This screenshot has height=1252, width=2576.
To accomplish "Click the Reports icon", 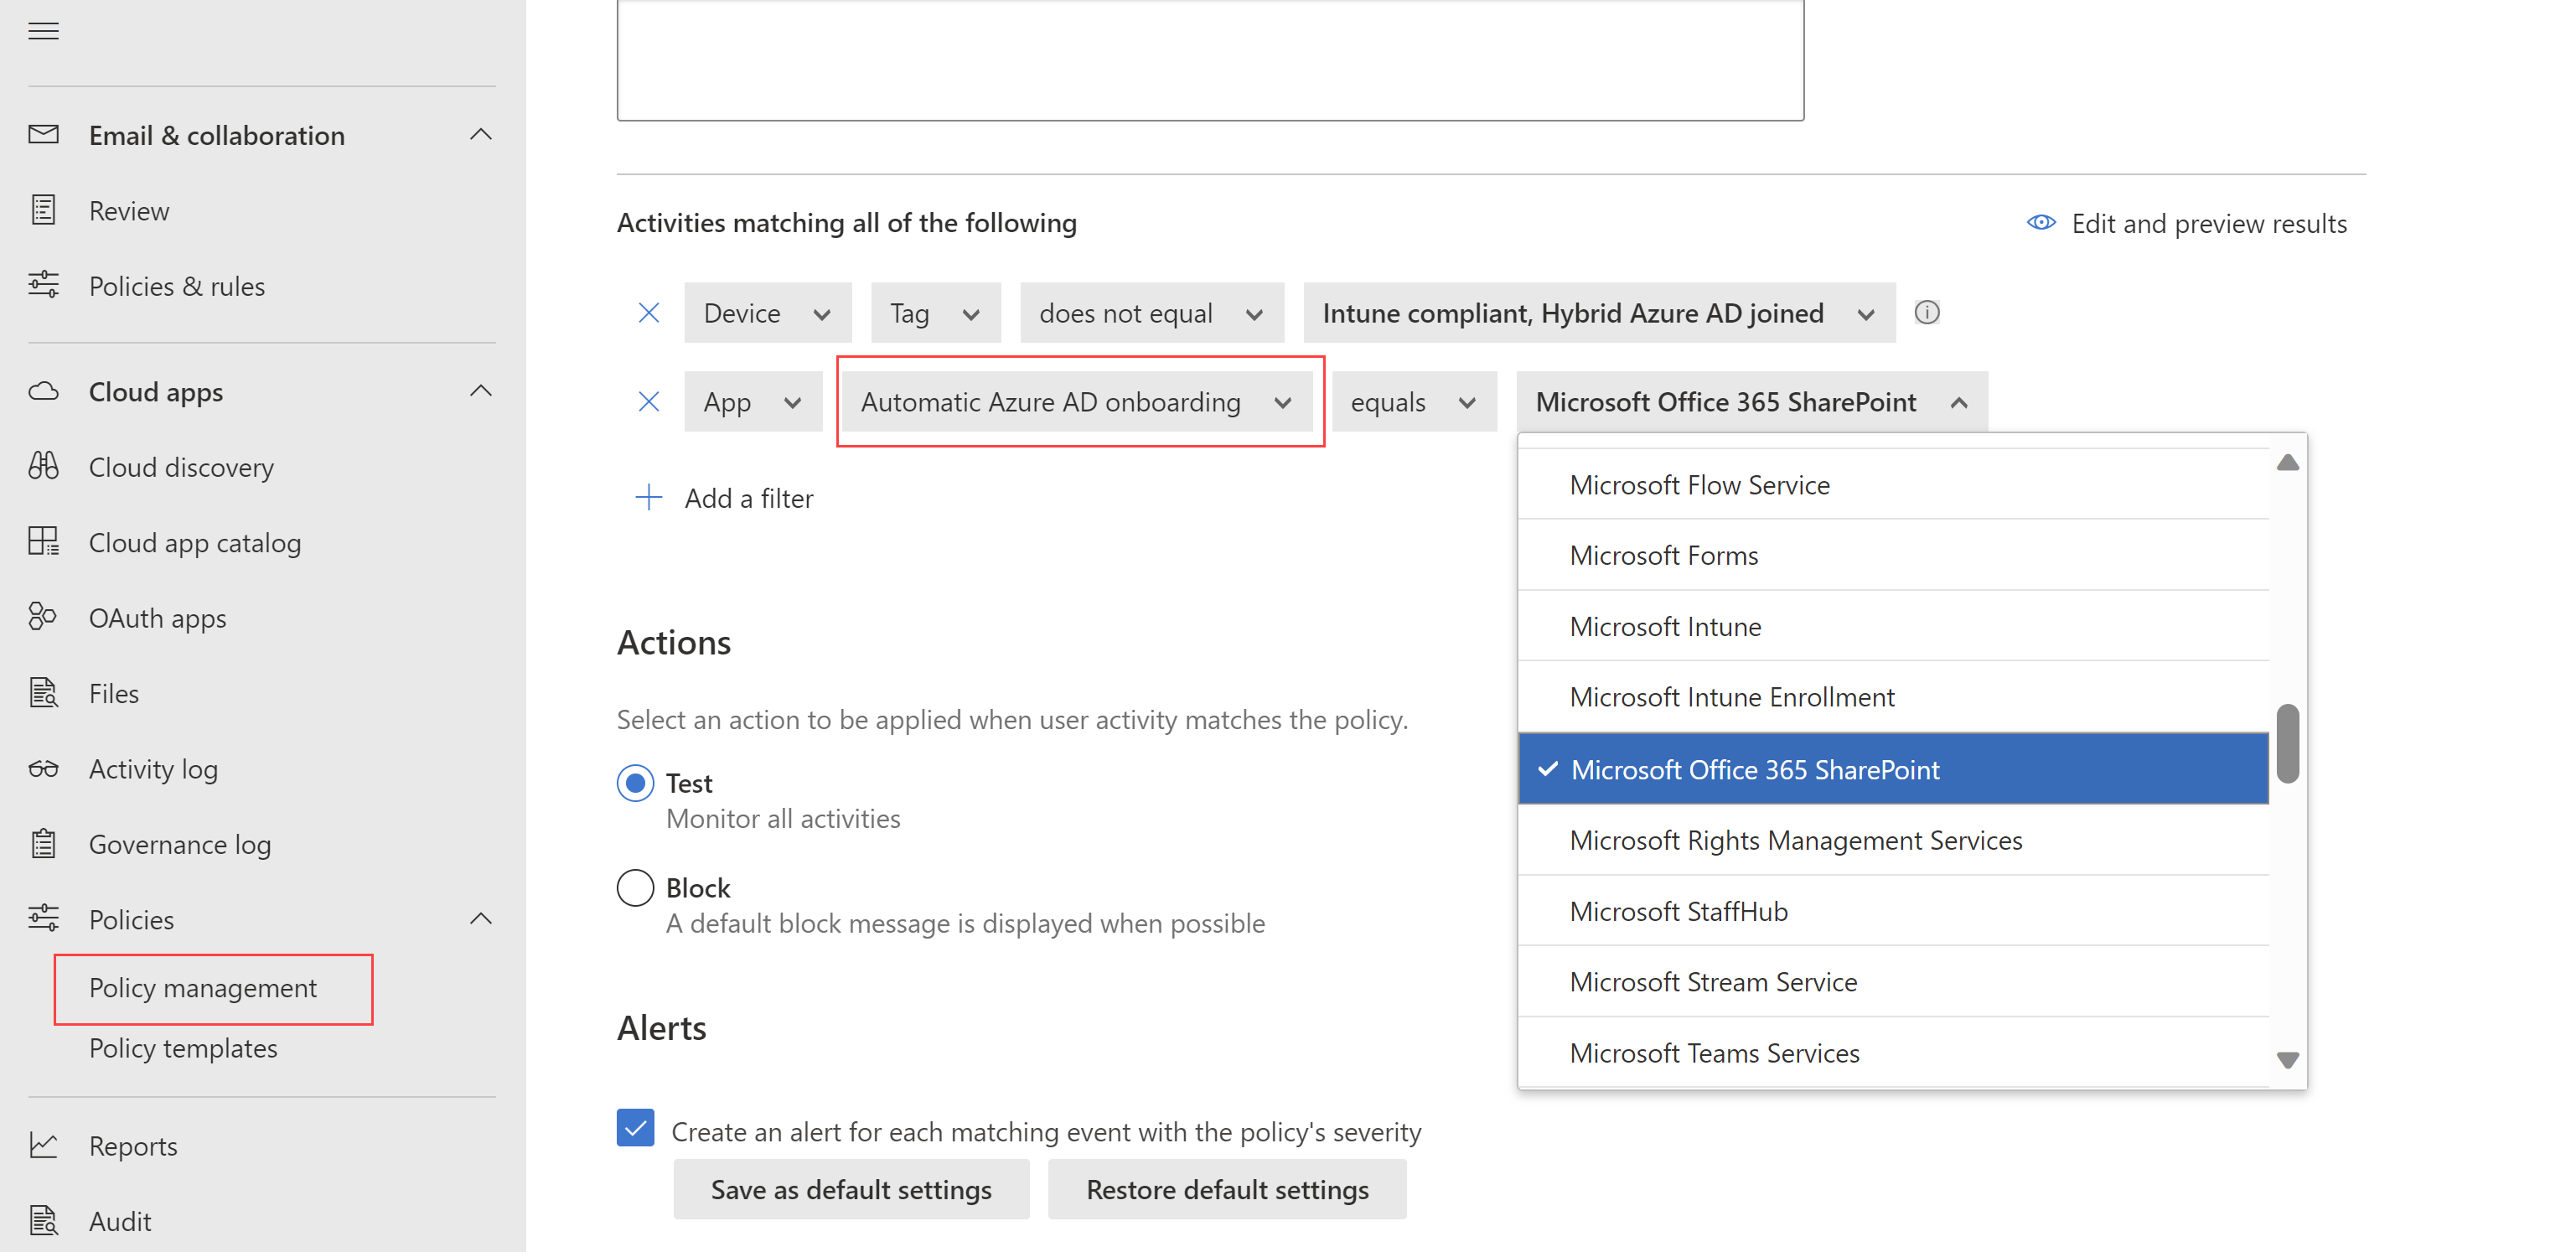I will click(x=44, y=1146).
